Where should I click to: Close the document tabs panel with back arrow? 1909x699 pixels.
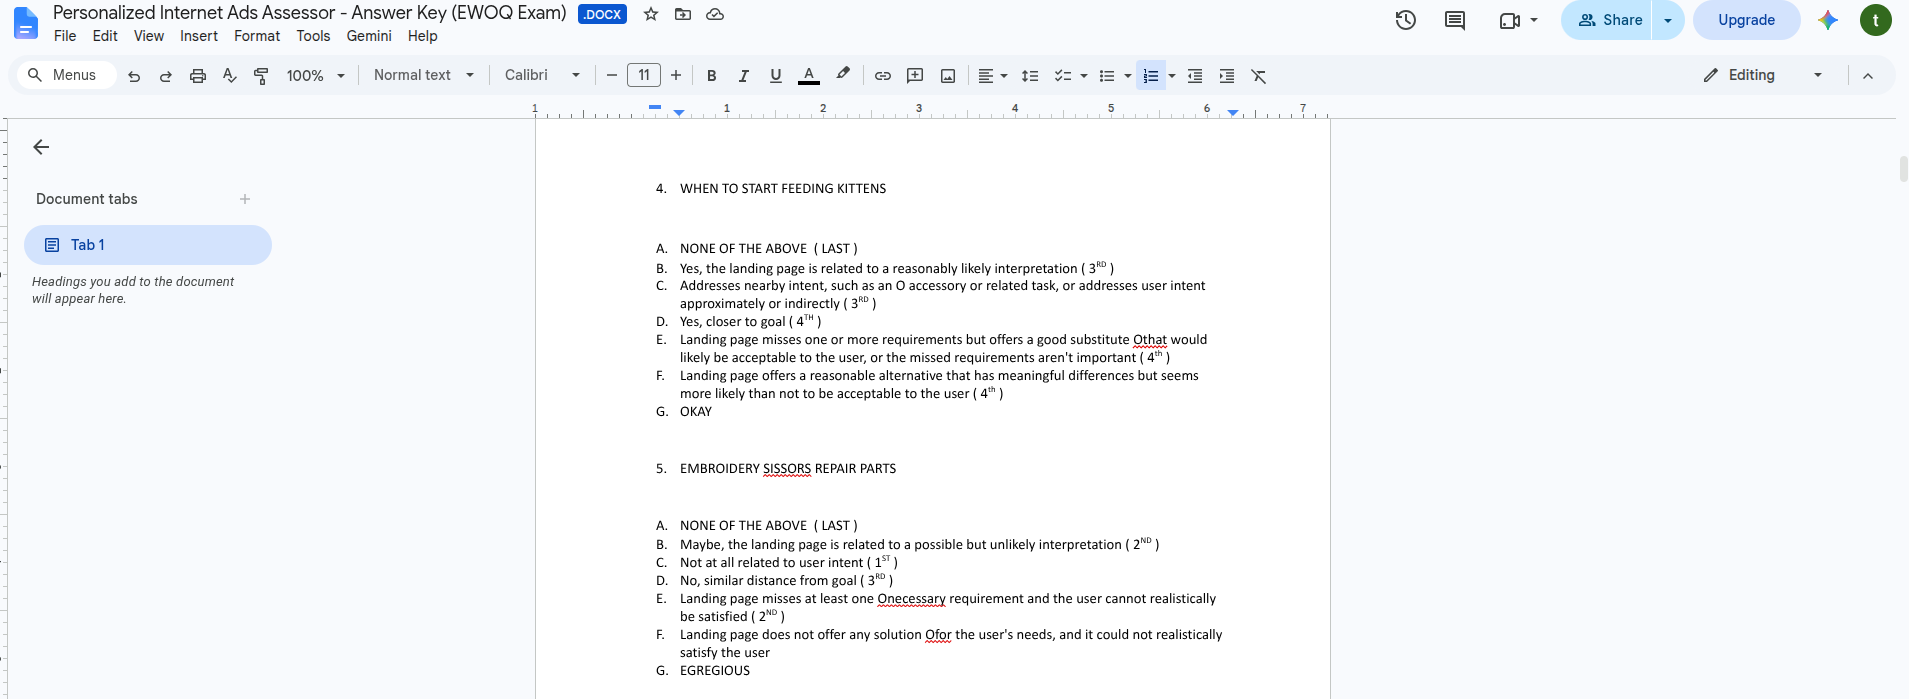point(41,147)
